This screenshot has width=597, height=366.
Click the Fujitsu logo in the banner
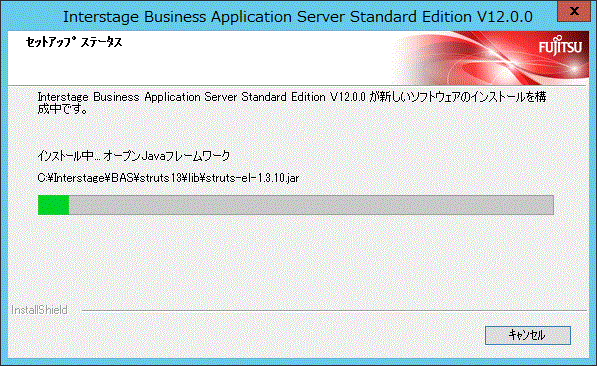coord(560,46)
